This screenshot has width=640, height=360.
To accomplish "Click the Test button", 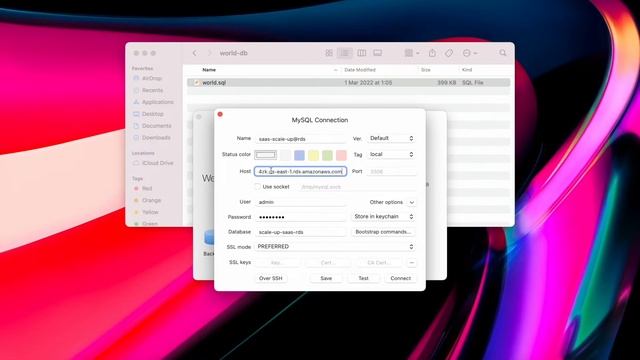I will click(x=363, y=278).
